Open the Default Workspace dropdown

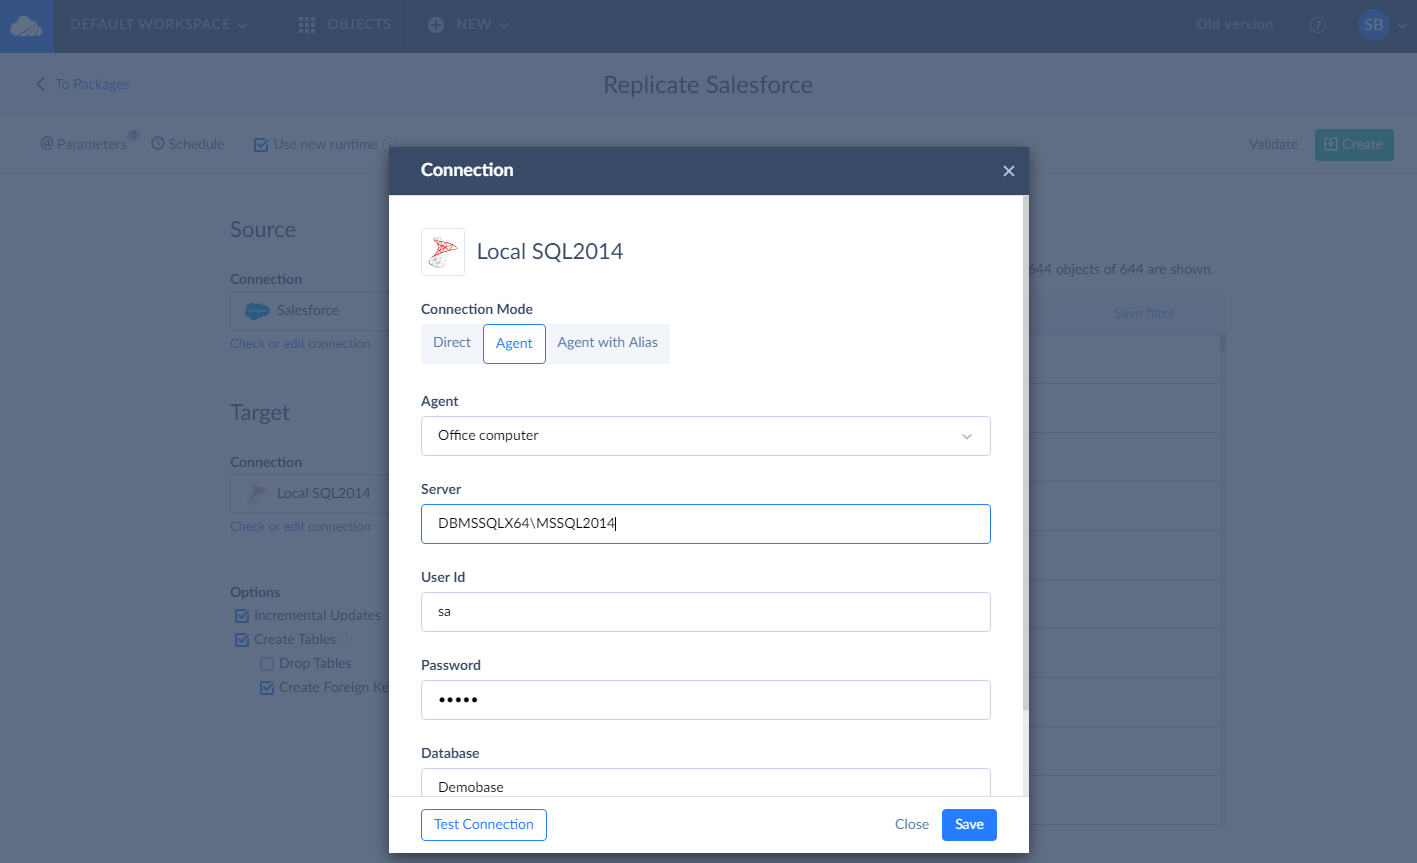point(158,24)
